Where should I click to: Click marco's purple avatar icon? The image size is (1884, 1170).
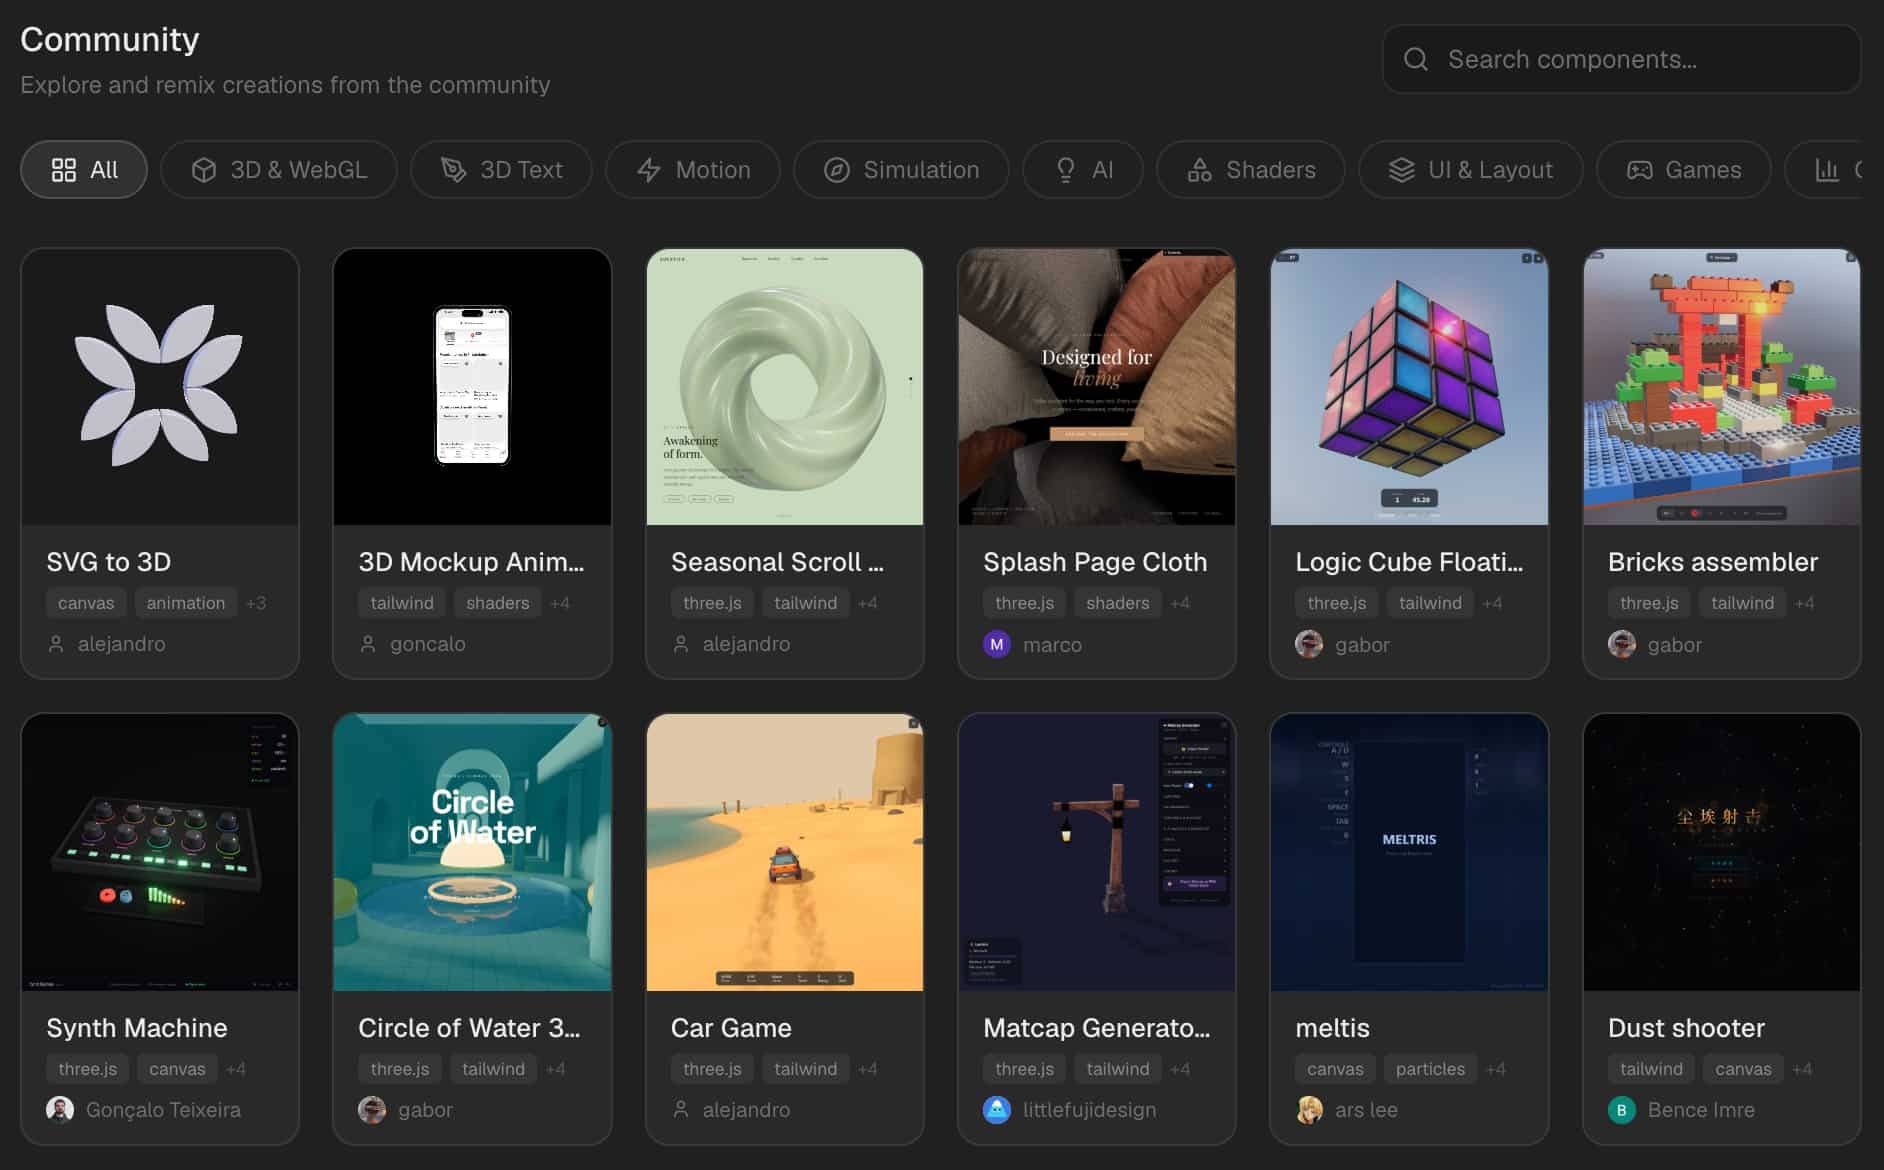pyautogui.click(x=996, y=644)
